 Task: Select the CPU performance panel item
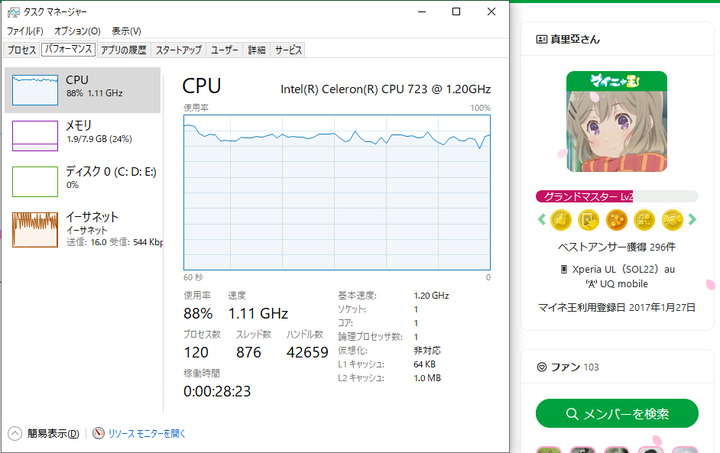pos(83,90)
